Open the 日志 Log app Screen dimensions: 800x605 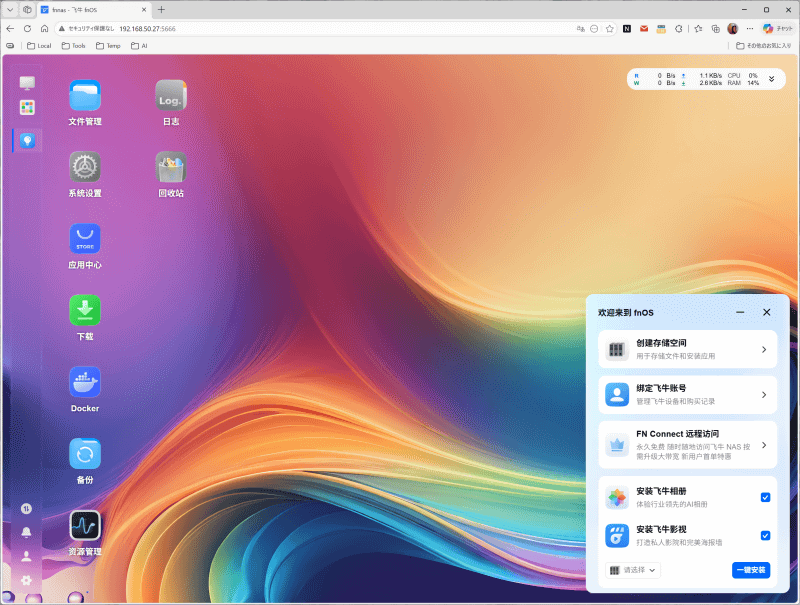click(171, 102)
